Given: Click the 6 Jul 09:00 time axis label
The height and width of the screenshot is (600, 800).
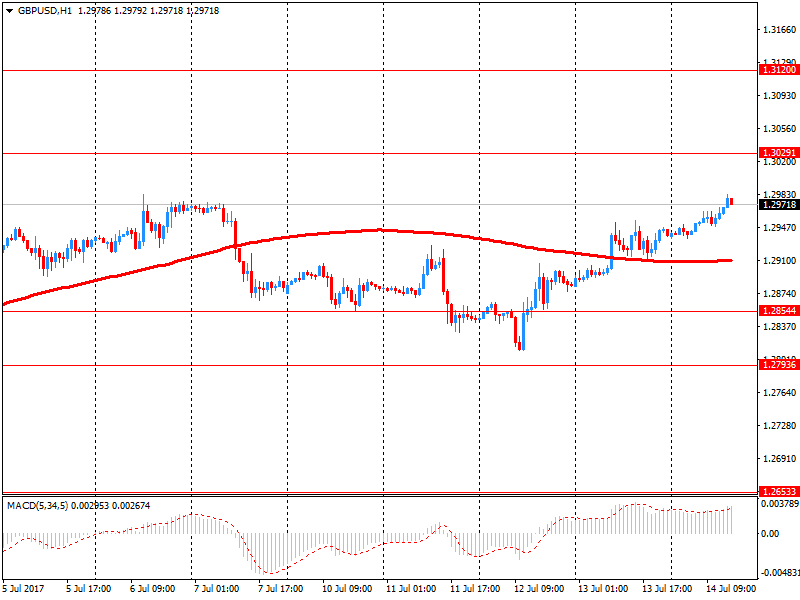Looking at the screenshot, I should pyautogui.click(x=153, y=589).
